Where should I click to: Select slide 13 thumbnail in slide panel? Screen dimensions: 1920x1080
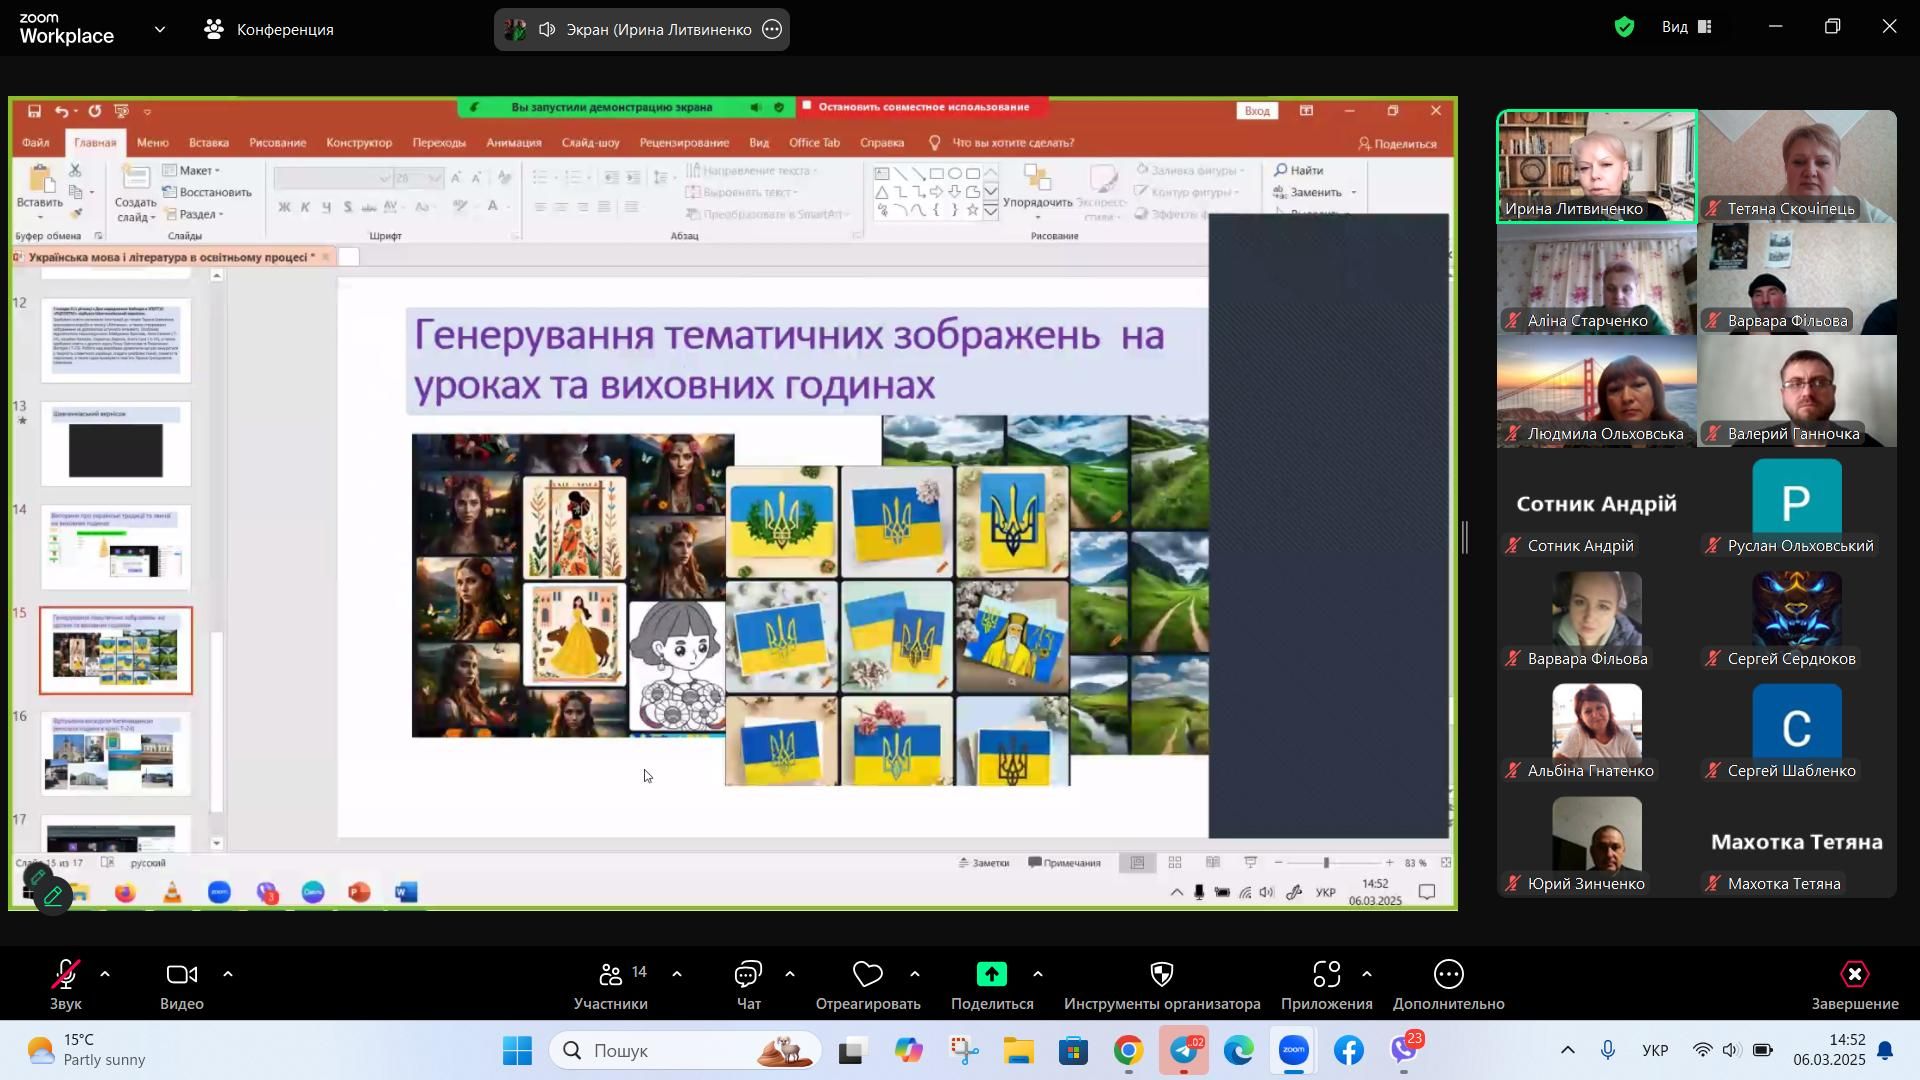coord(116,444)
